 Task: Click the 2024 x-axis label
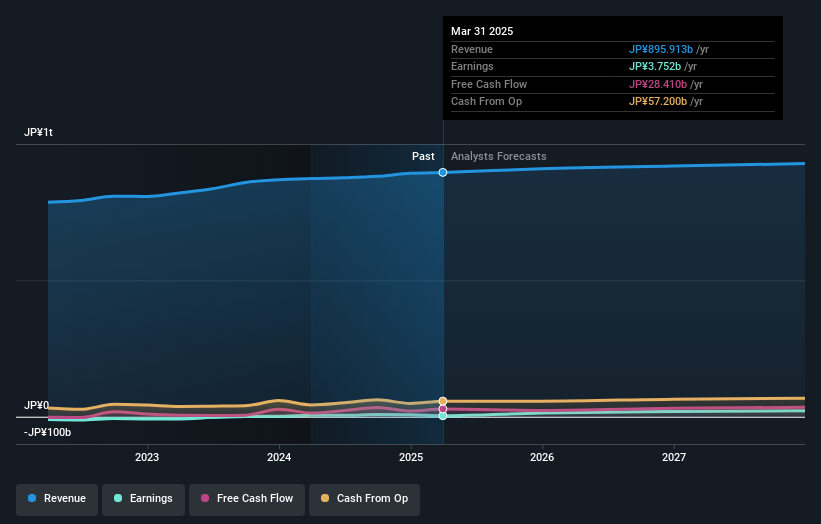click(x=279, y=458)
